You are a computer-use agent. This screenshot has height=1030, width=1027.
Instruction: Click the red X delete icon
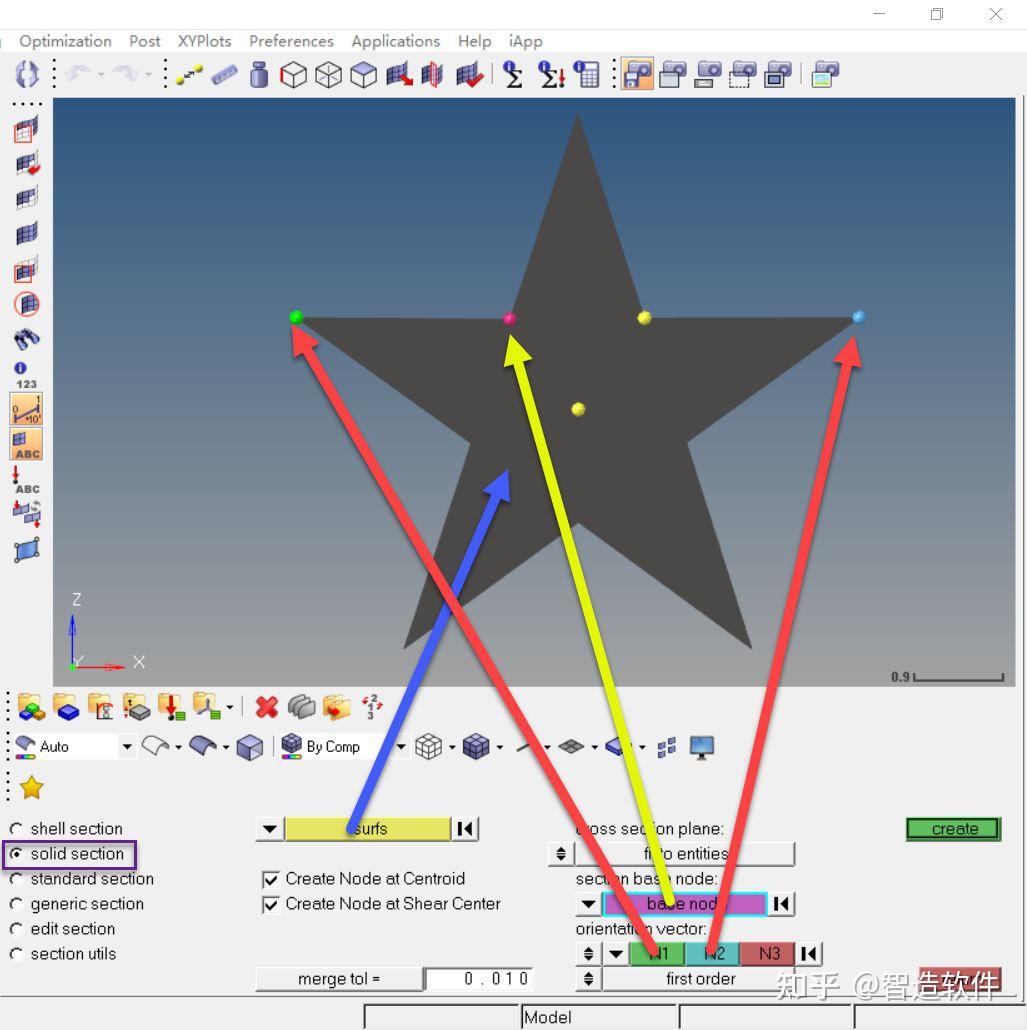[x=267, y=707]
